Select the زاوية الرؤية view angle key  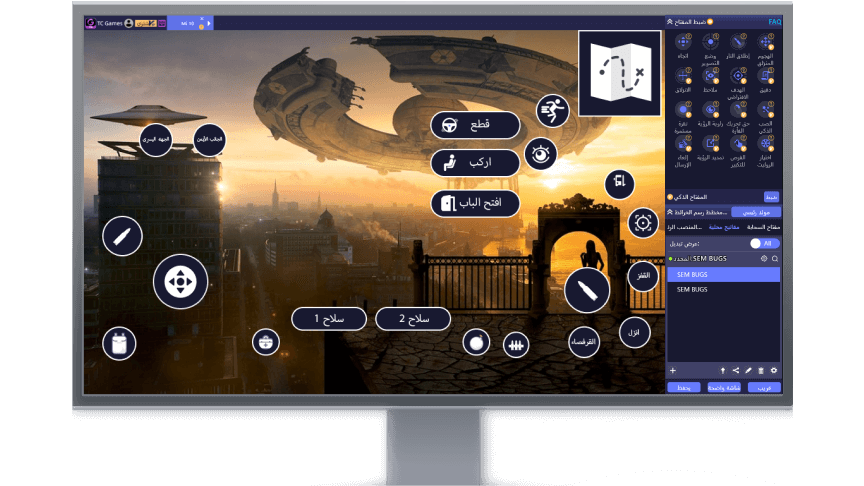pos(710,110)
